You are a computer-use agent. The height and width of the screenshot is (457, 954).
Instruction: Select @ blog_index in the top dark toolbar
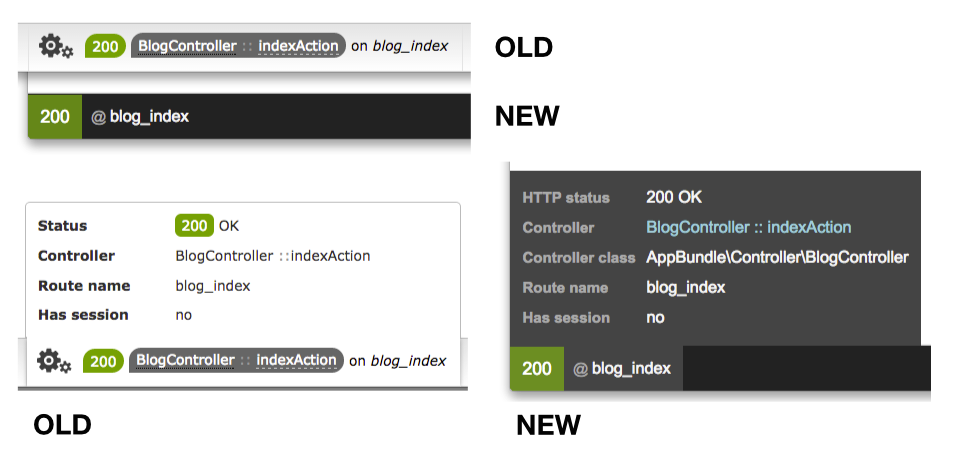coord(140,116)
